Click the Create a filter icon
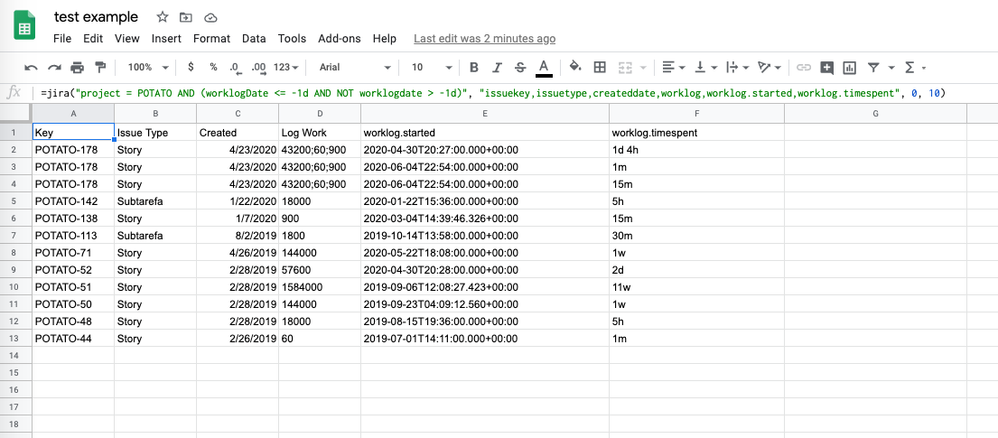 click(x=874, y=67)
